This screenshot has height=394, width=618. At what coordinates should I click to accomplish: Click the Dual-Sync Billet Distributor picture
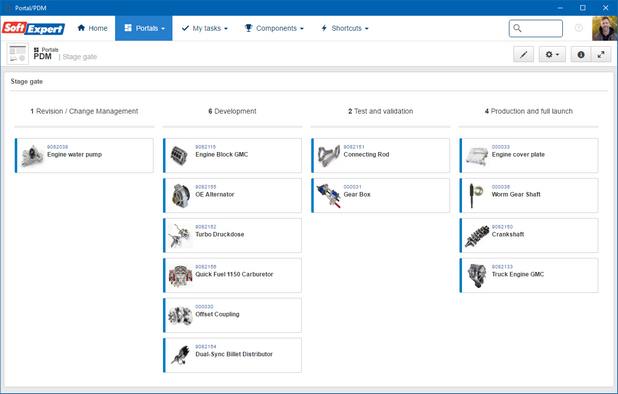tap(181, 355)
